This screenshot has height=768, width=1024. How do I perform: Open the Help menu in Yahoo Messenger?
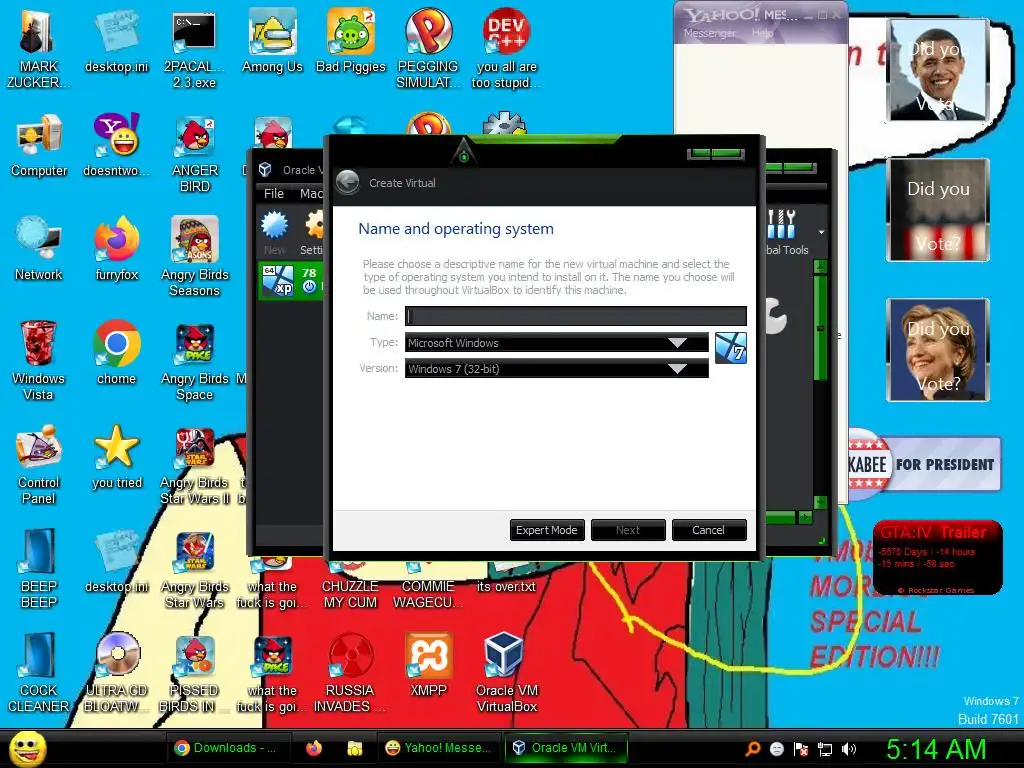762,33
